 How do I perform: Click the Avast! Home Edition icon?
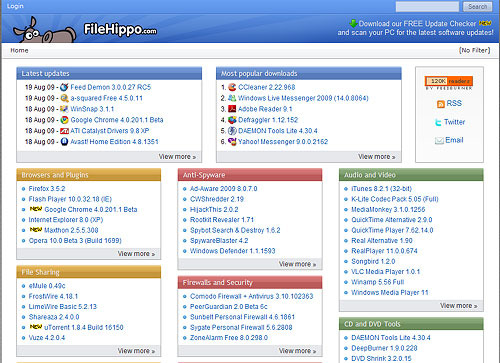[64, 142]
